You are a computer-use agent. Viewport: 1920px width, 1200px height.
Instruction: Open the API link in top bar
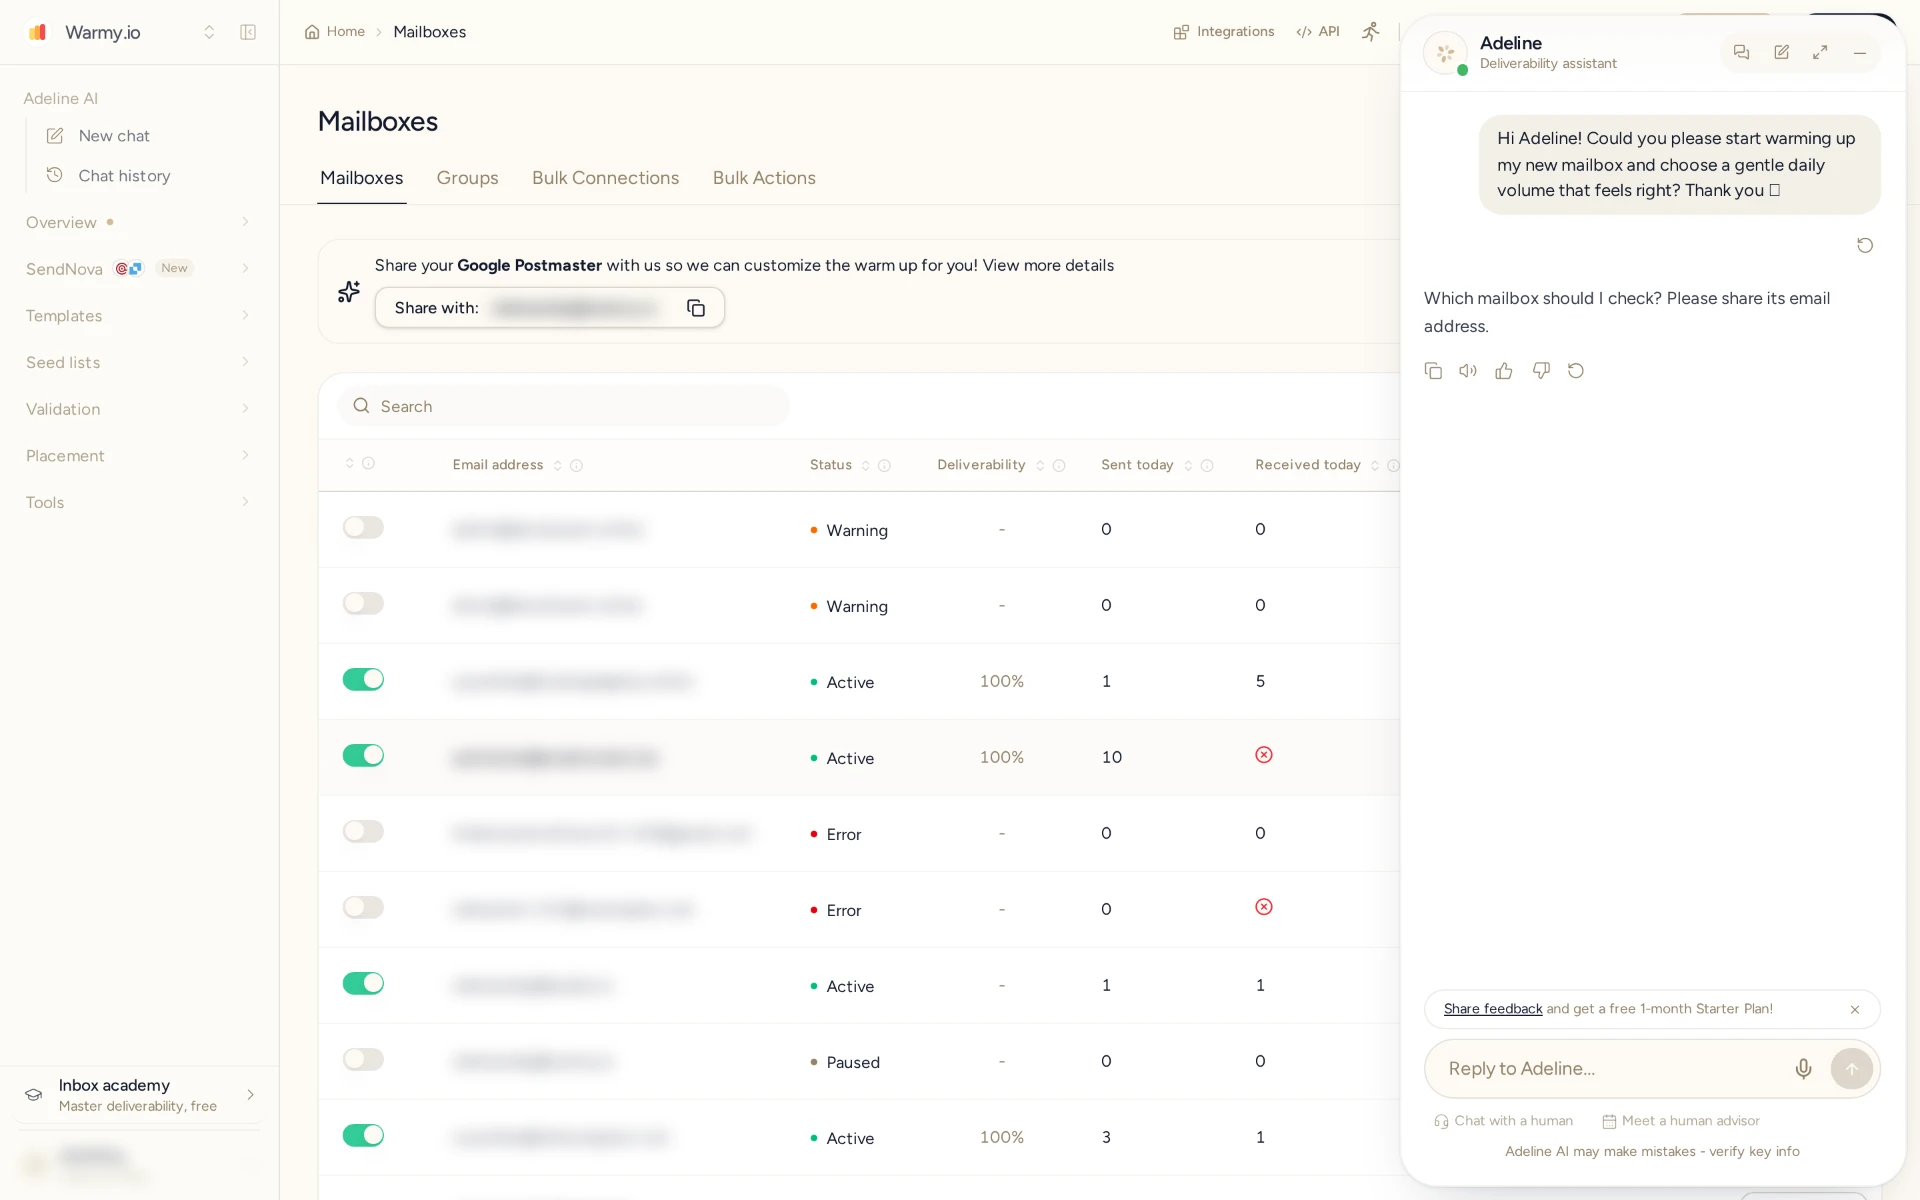pyautogui.click(x=1318, y=32)
